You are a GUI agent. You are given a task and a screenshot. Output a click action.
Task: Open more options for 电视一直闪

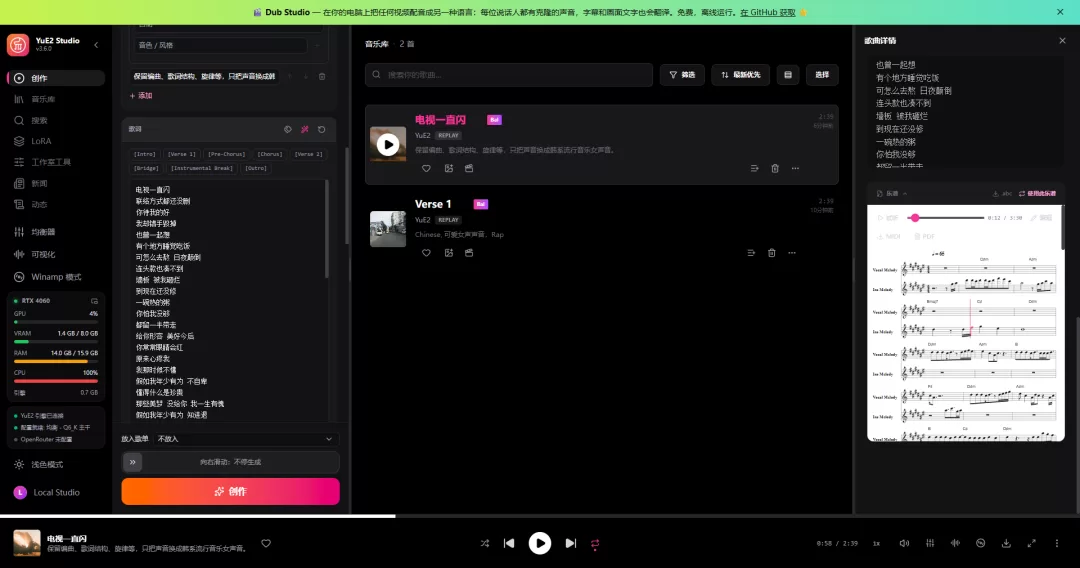[796, 168]
